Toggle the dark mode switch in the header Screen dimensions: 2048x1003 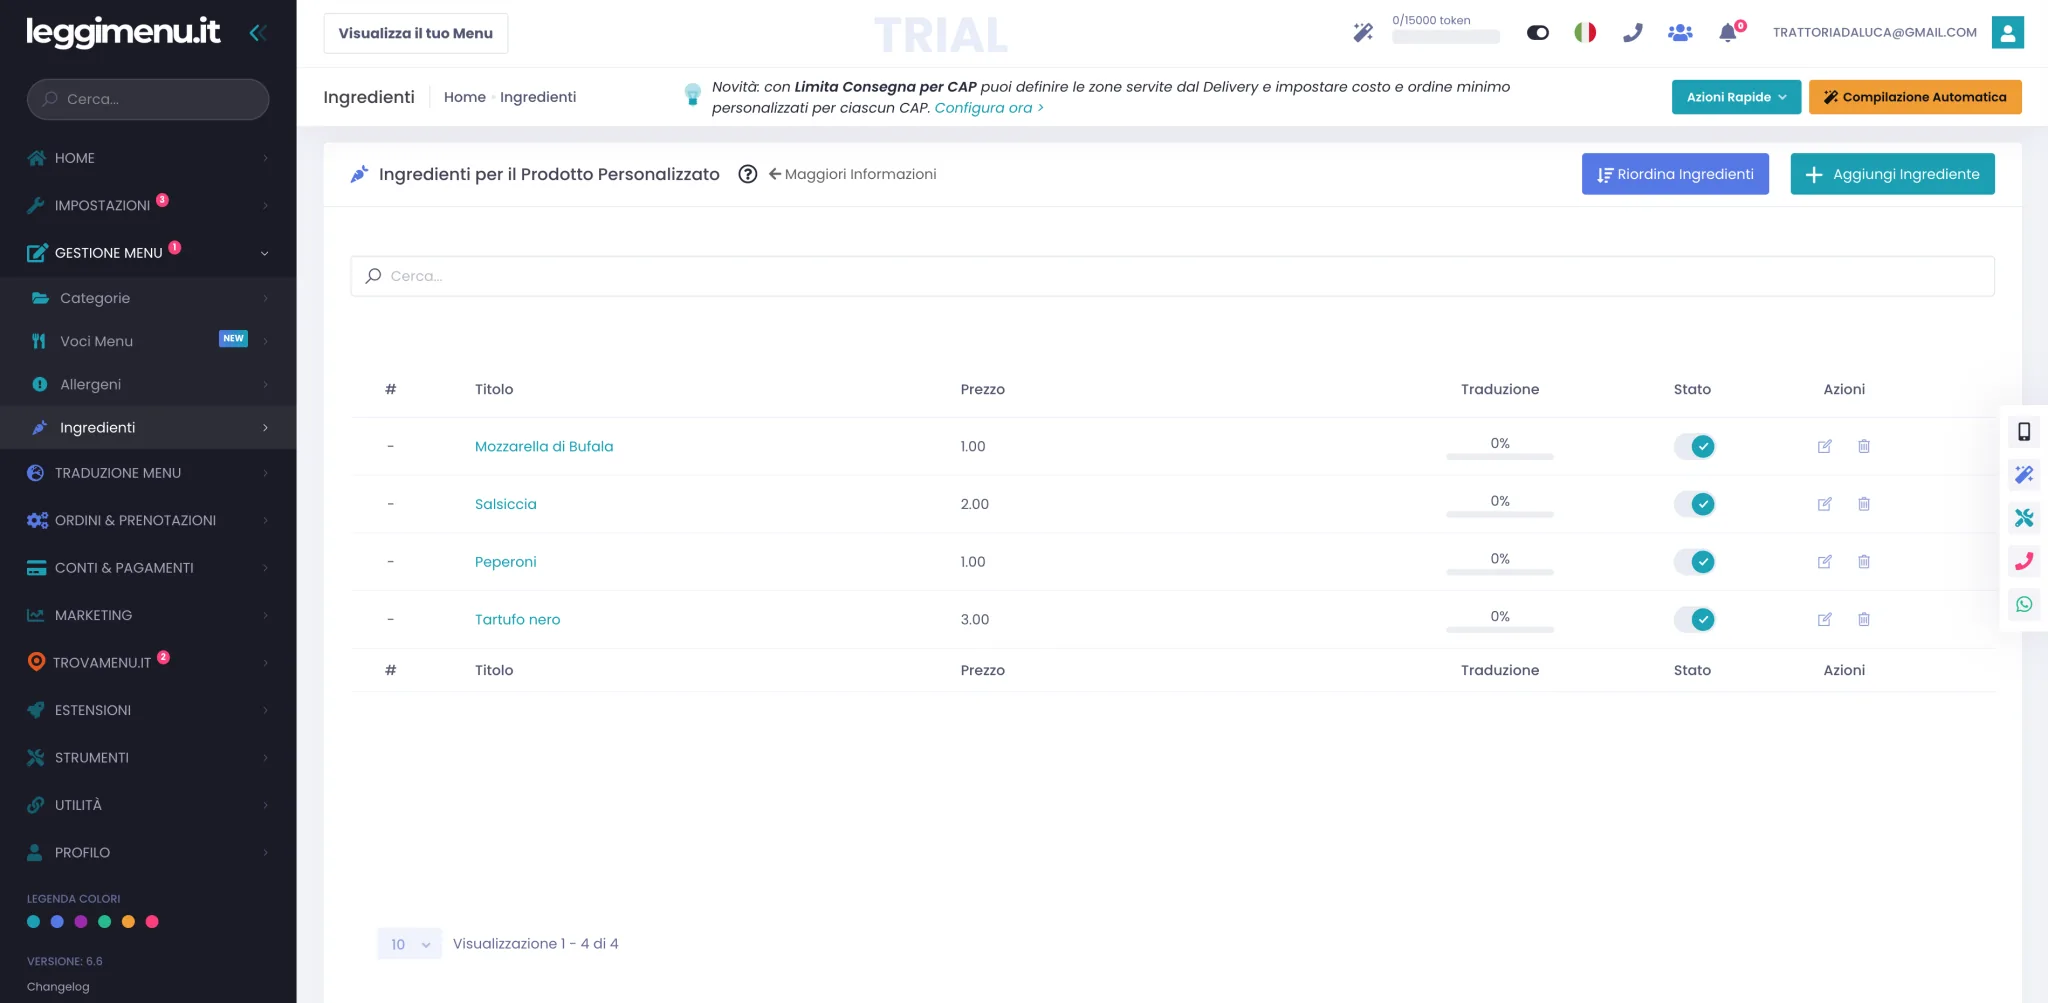[1538, 33]
